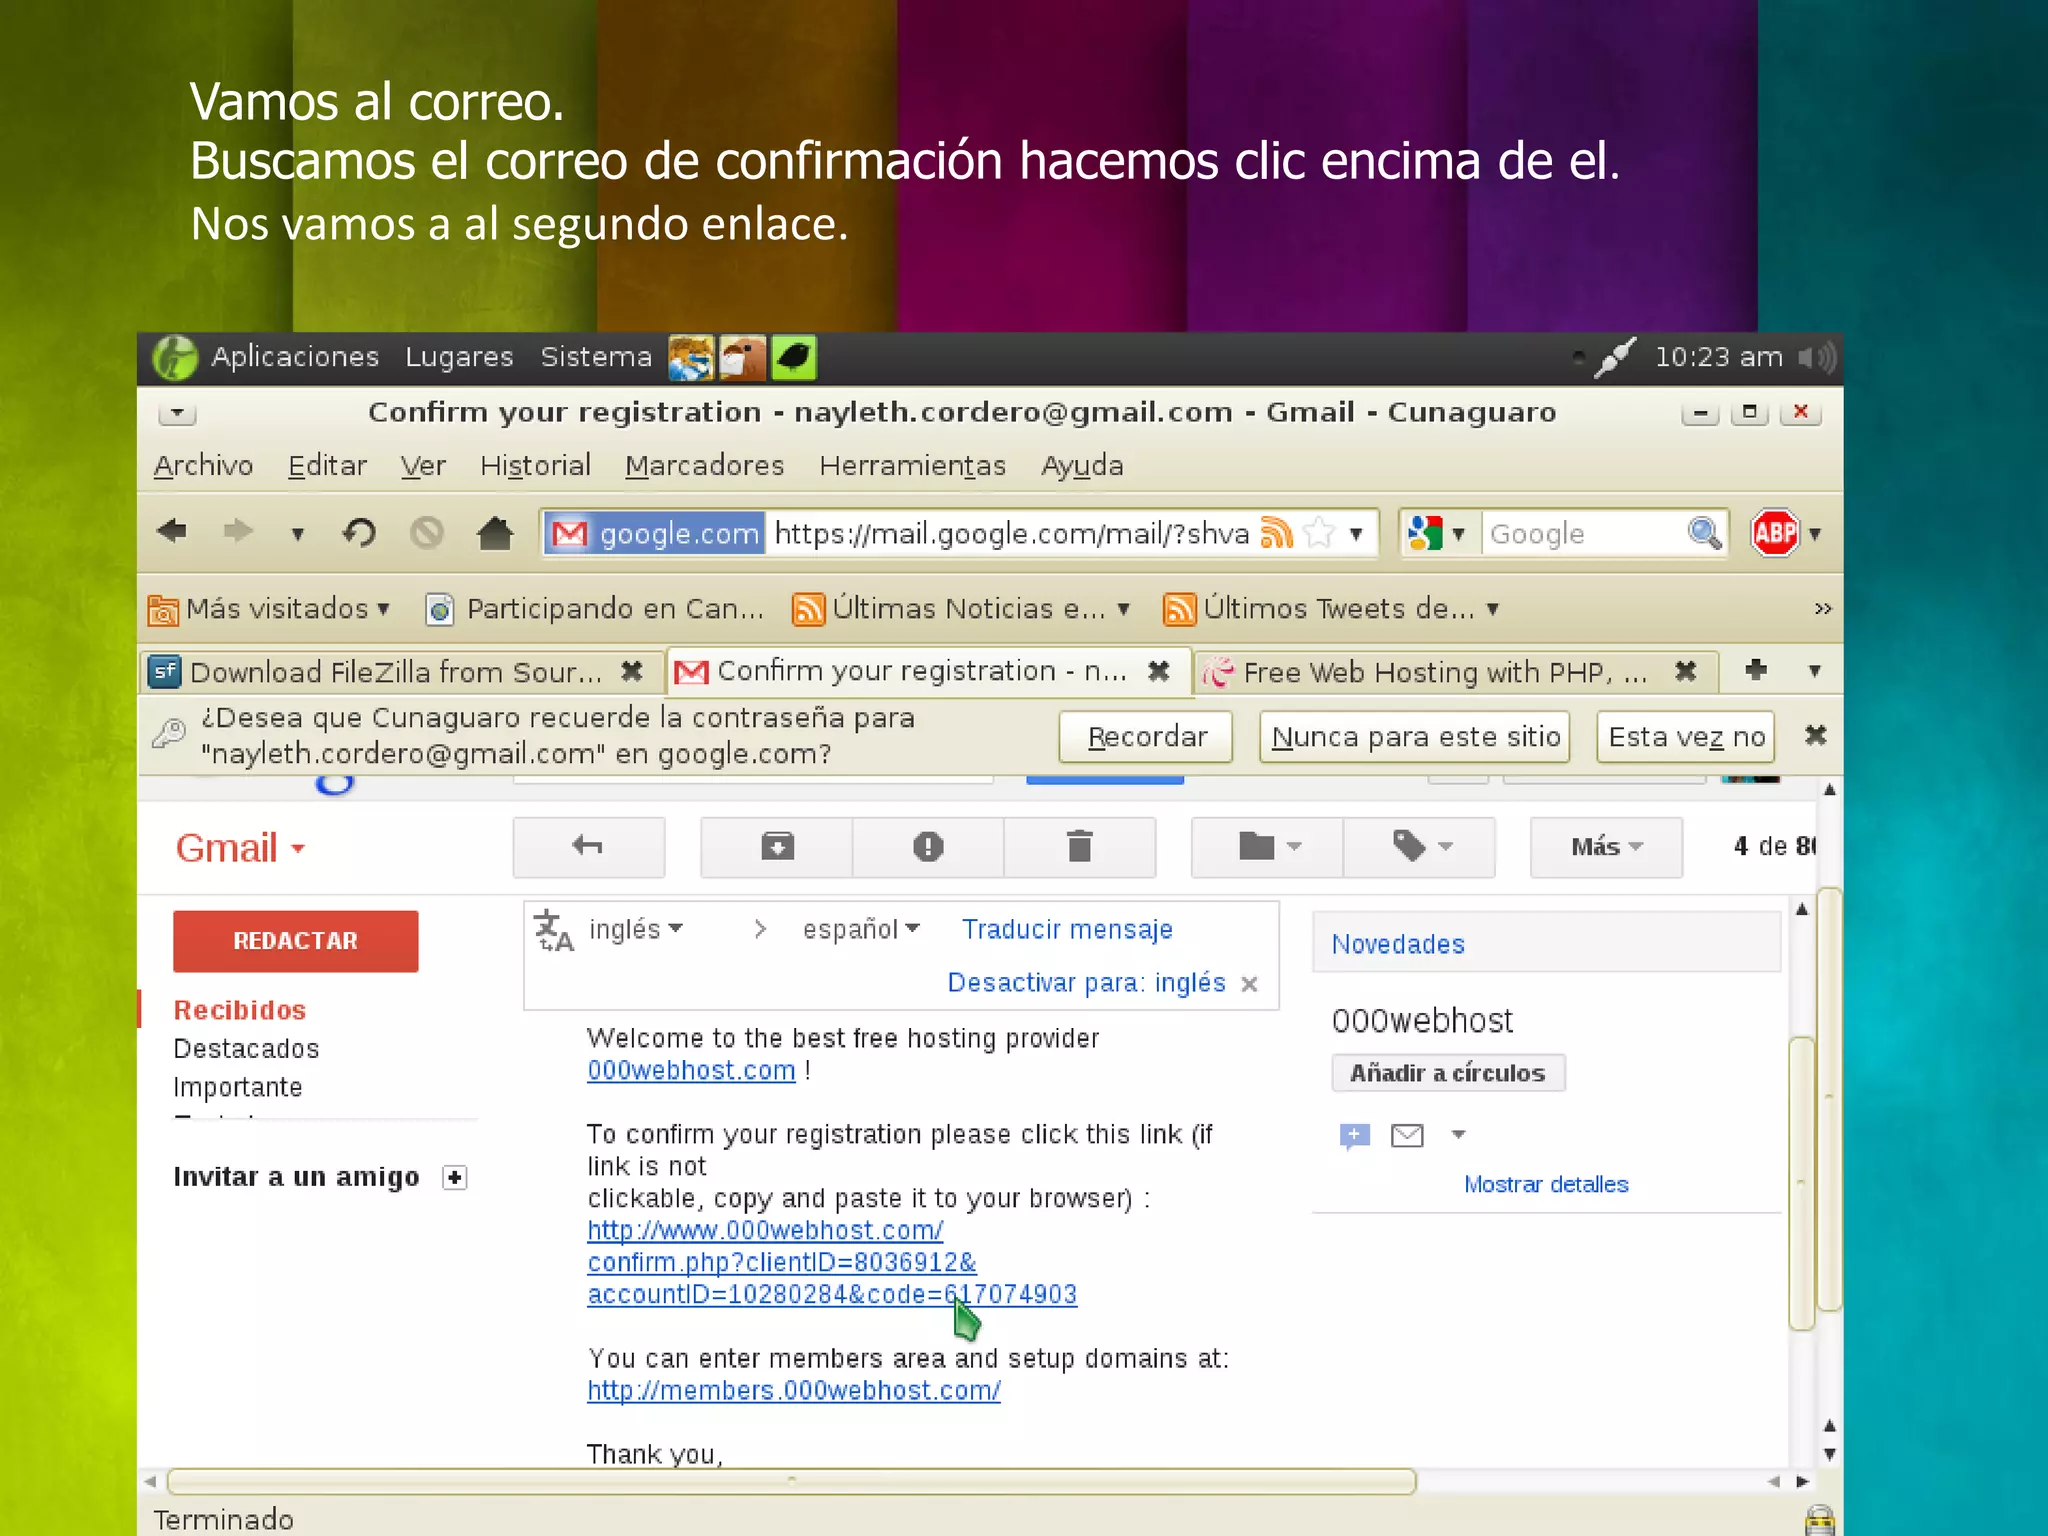Viewport: 2048px width, 1536px height.
Task: Switch to Free Web Hosting tab
Action: pos(1444,672)
